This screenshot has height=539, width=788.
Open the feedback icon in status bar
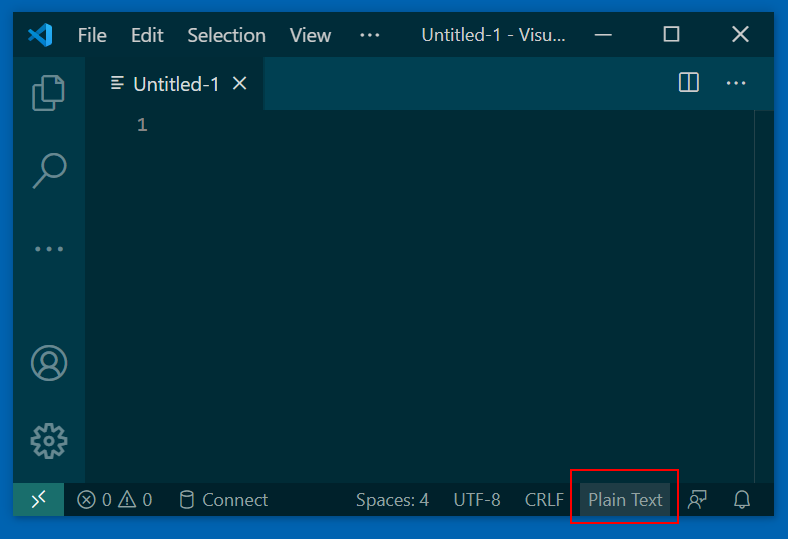(698, 500)
